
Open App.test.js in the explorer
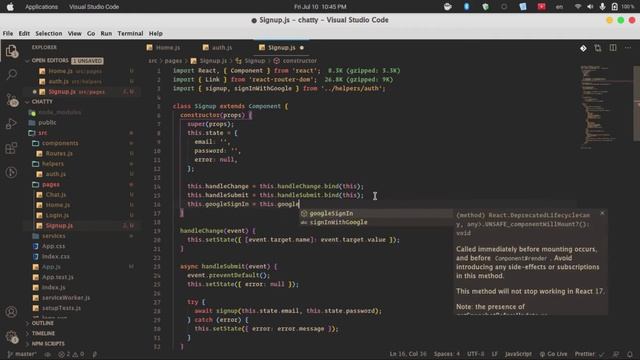(x=58, y=277)
